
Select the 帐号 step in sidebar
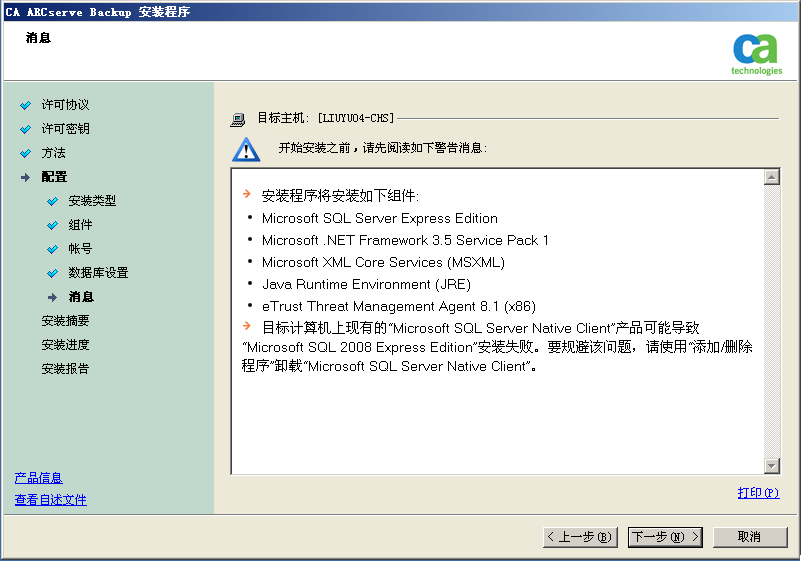pos(80,249)
